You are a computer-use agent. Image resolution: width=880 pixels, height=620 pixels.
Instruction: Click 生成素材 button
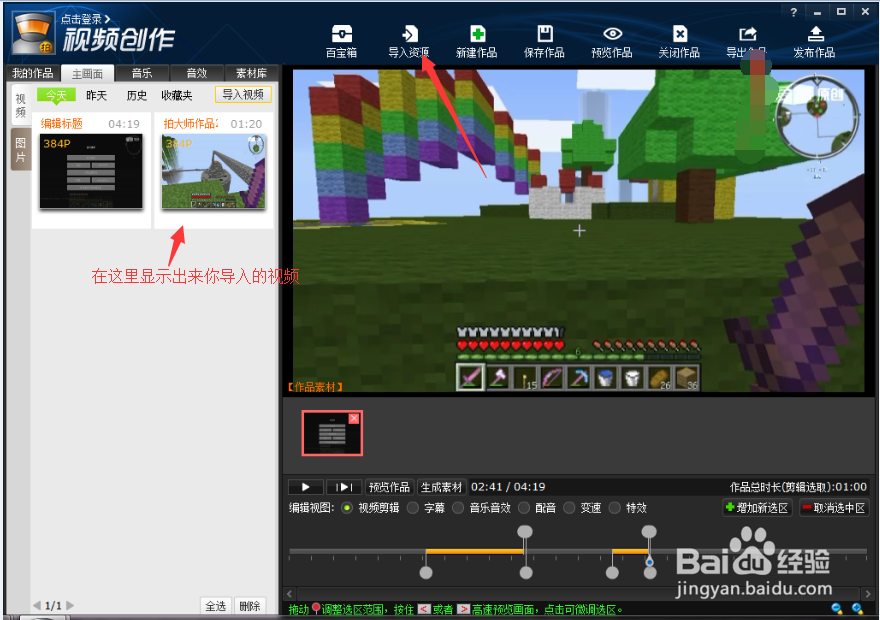tap(442, 487)
